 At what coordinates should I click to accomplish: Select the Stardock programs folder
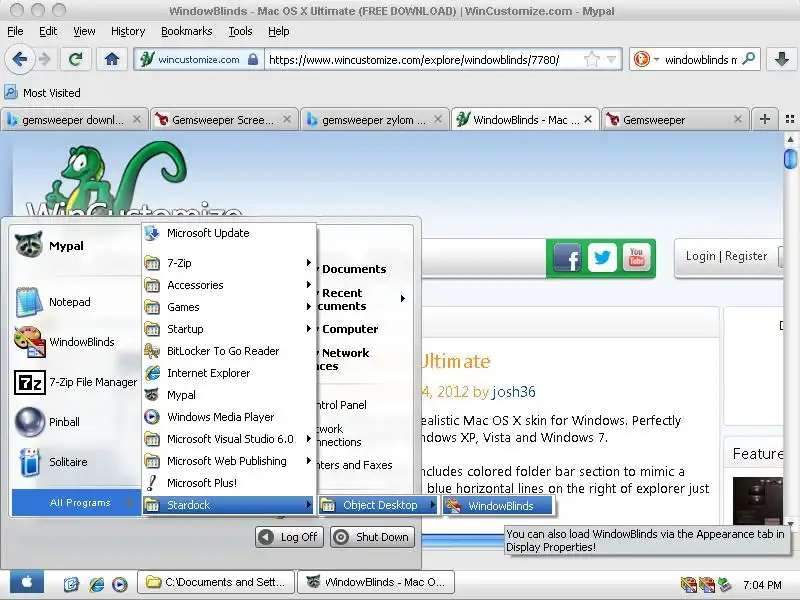click(x=229, y=505)
